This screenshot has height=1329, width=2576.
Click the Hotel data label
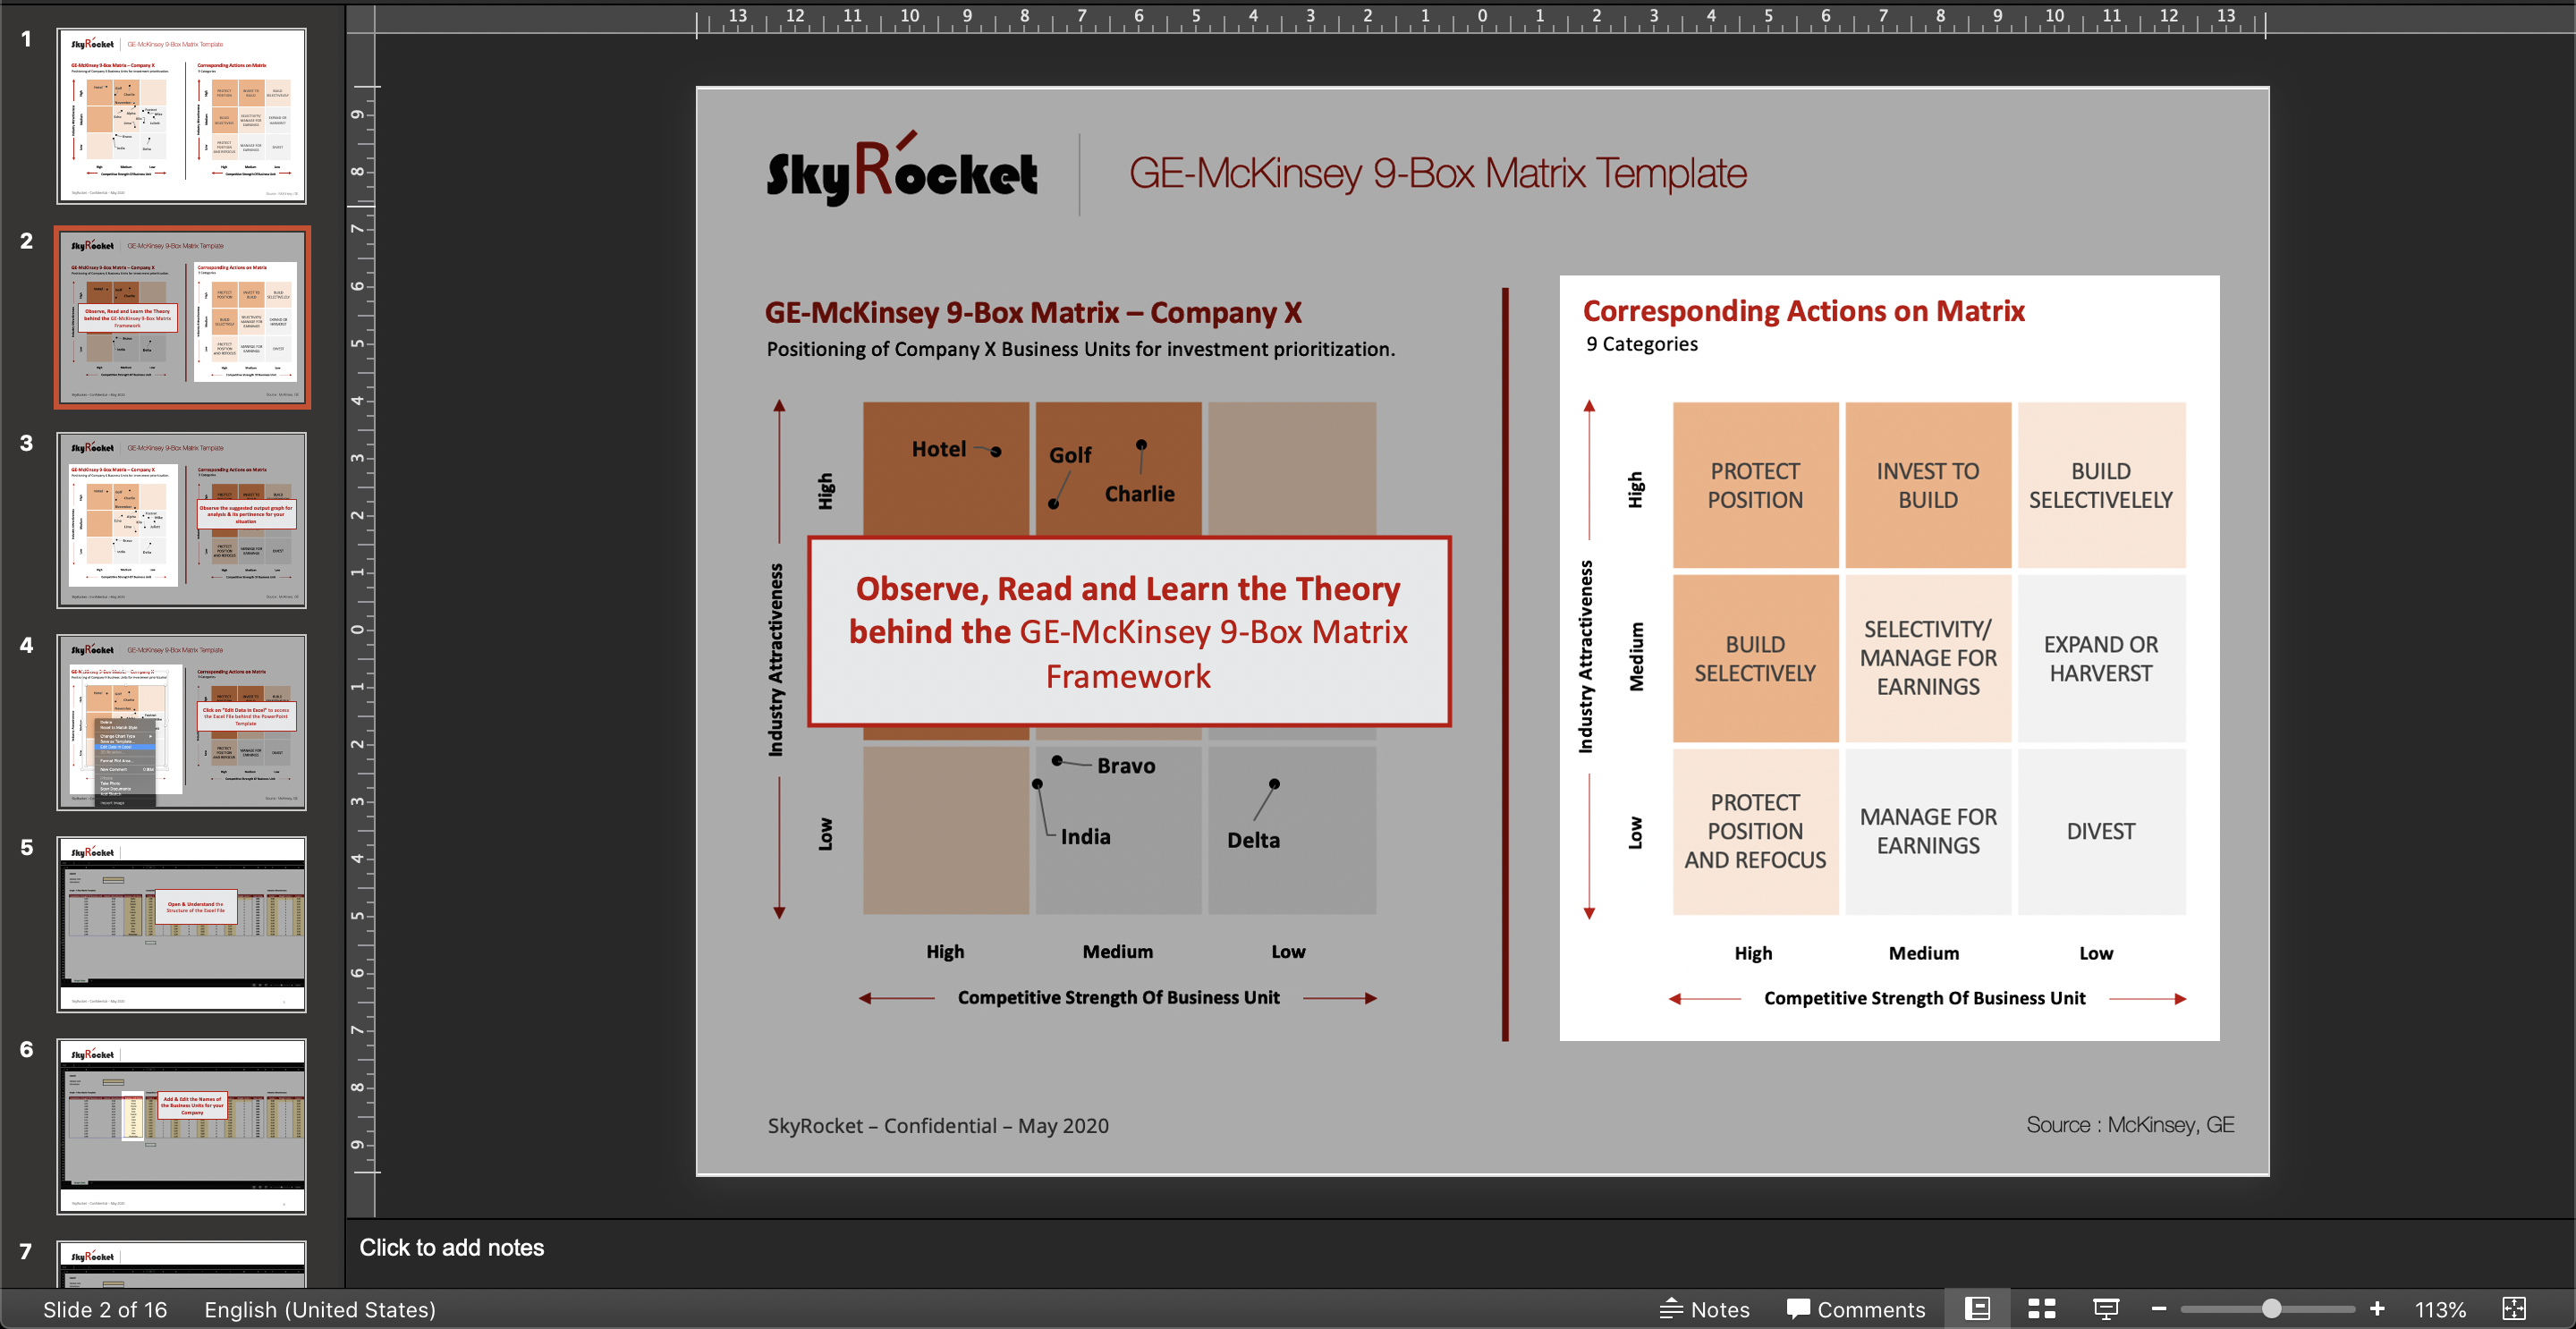pyautogui.click(x=939, y=450)
